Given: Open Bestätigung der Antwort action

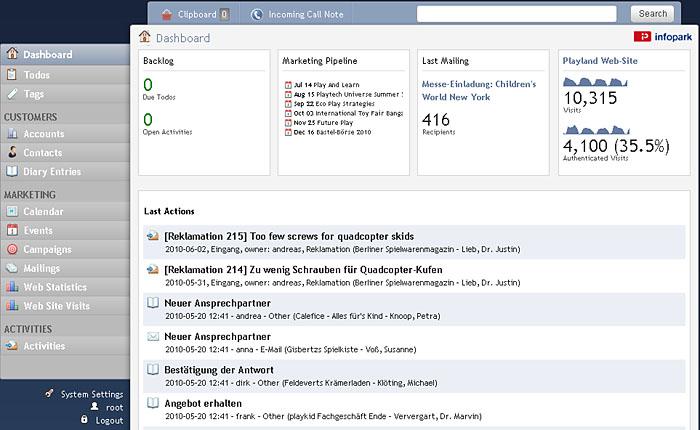Looking at the screenshot, I should pyautogui.click(x=219, y=370).
